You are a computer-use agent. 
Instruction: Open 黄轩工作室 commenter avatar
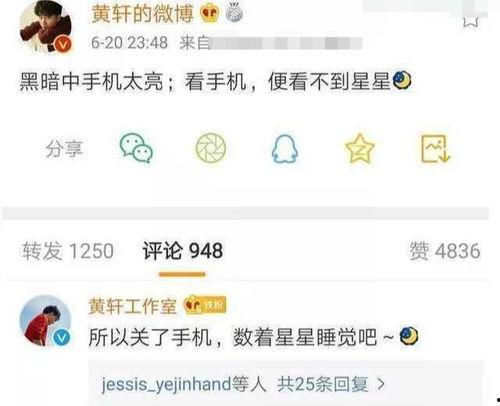pos(45,321)
